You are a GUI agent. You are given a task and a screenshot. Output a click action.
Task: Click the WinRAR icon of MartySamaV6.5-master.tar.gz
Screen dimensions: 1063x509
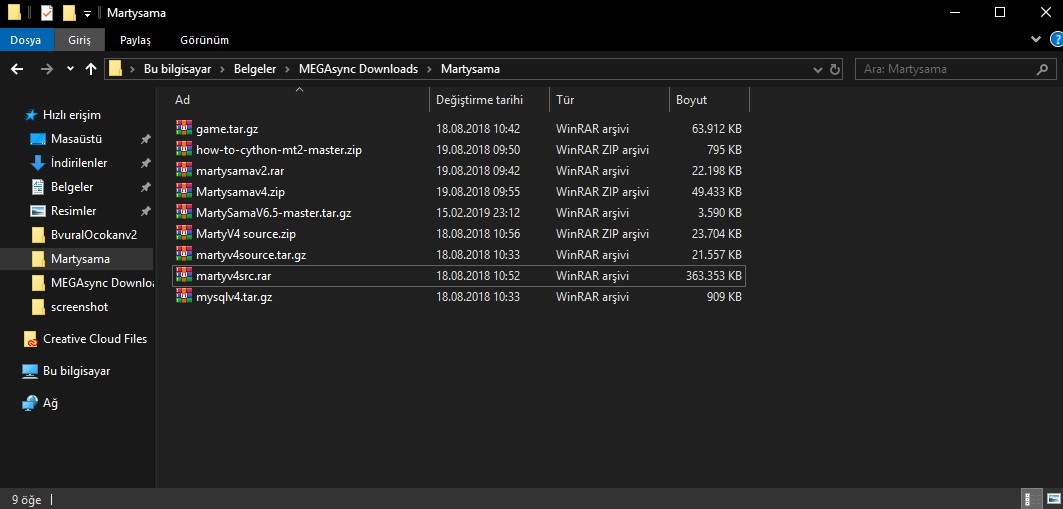pos(184,212)
